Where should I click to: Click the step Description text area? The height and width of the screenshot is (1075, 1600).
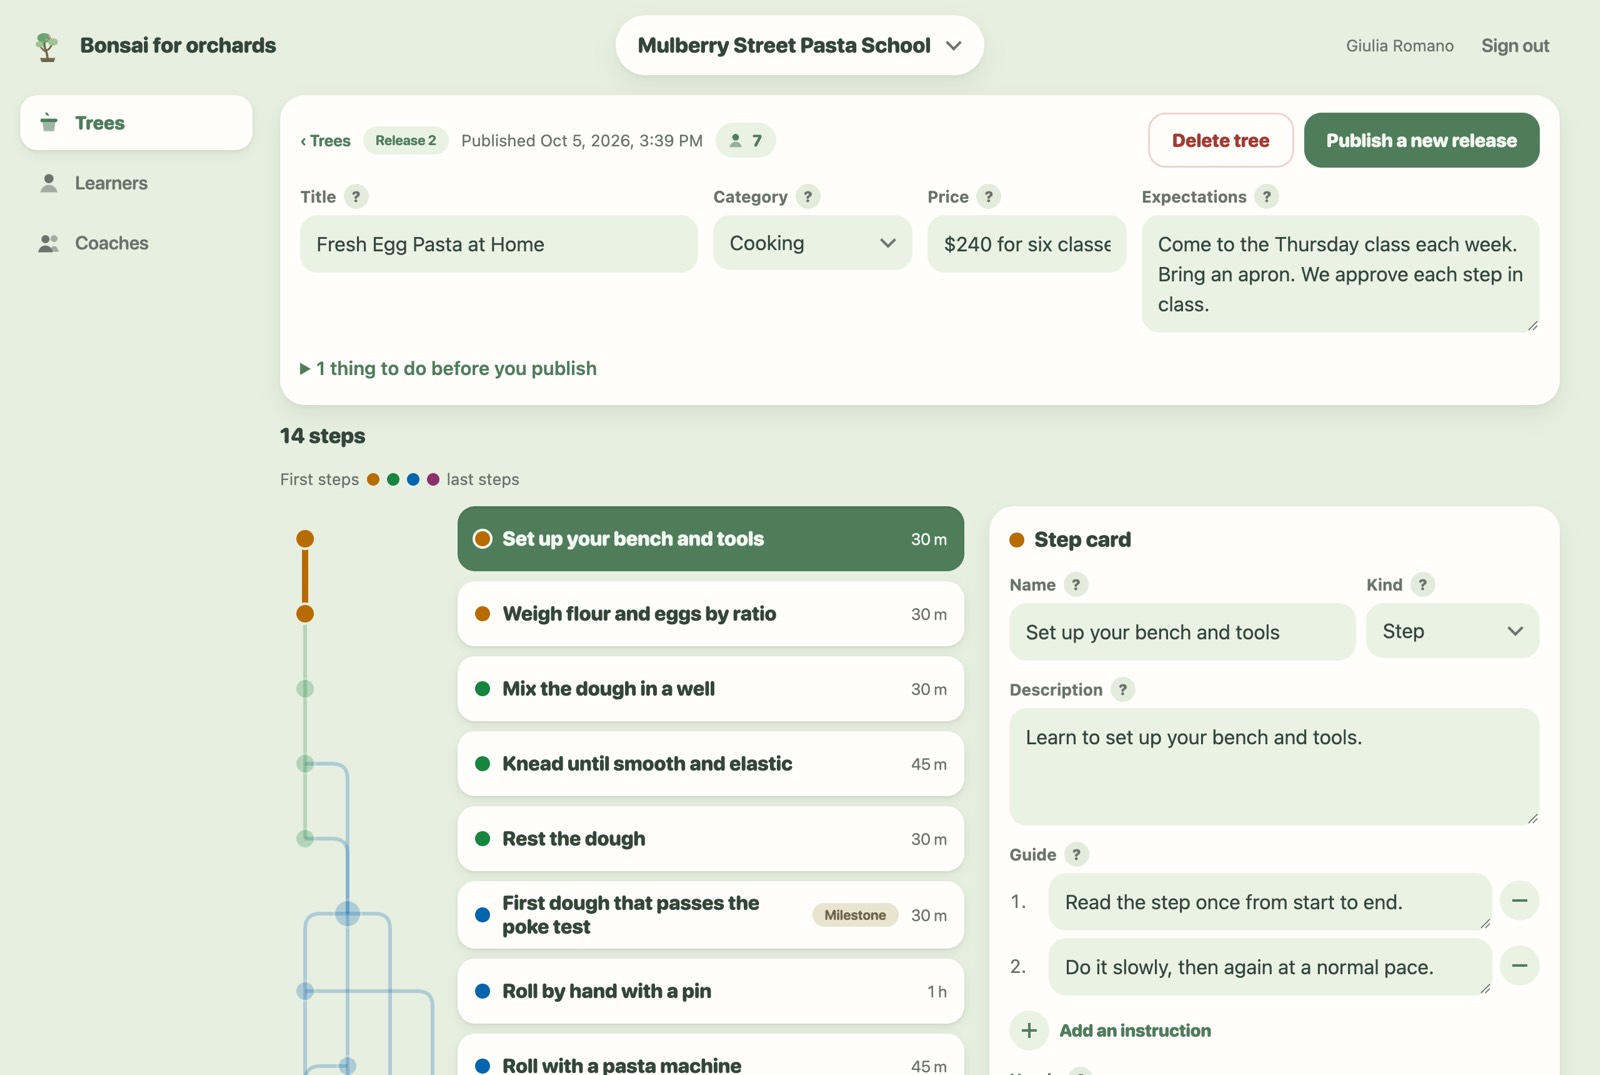coord(1274,767)
